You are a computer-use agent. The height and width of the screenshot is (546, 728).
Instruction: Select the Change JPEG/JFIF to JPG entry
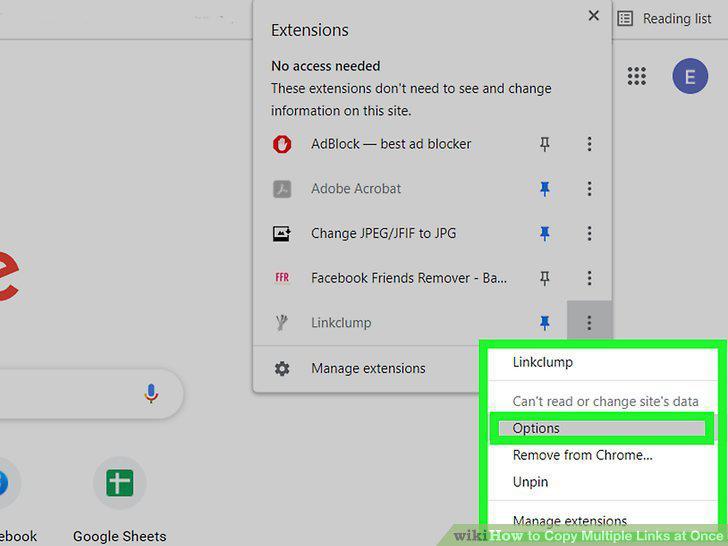click(384, 233)
